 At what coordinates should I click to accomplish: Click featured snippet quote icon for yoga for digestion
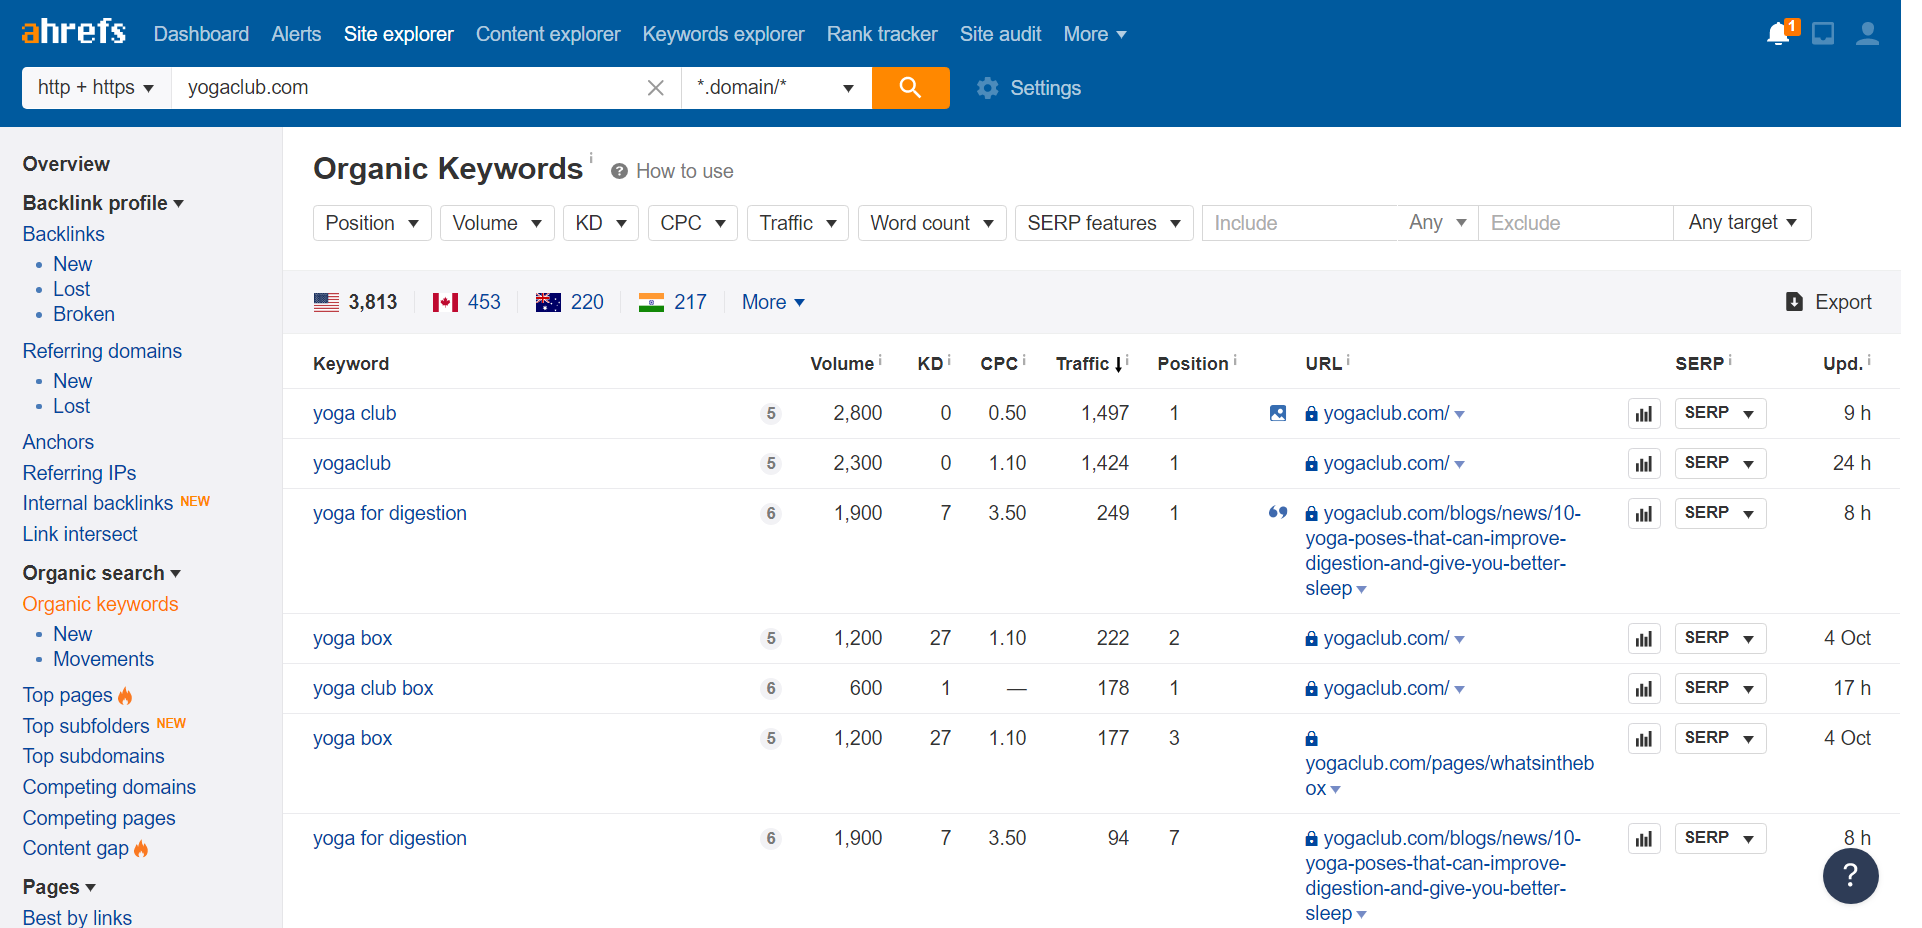[x=1278, y=513]
